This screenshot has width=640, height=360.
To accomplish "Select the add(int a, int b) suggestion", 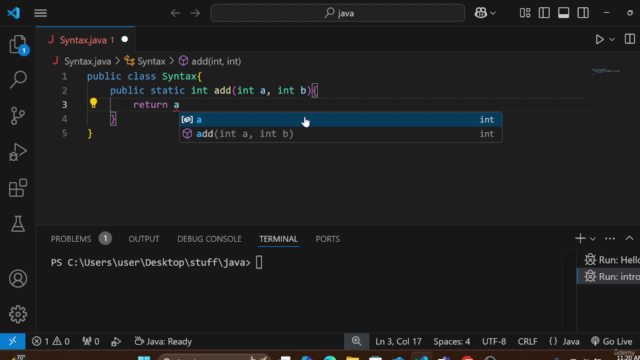I will [x=341, y=134].
